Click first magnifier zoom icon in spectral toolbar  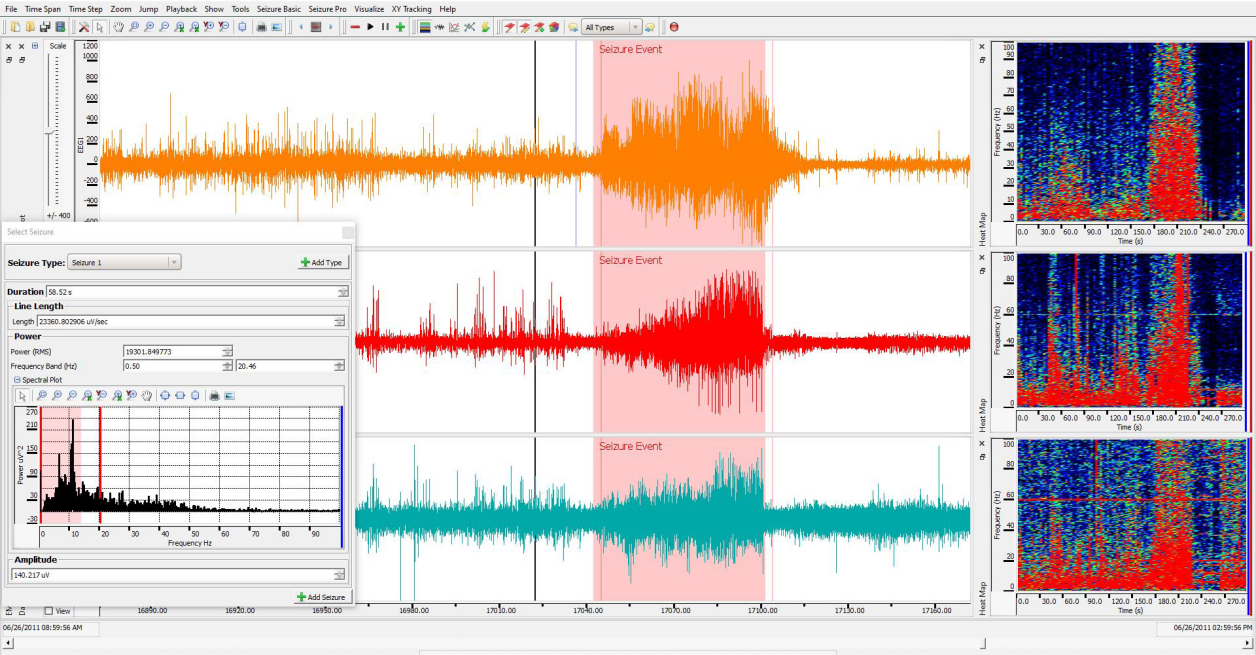[42, 396]
